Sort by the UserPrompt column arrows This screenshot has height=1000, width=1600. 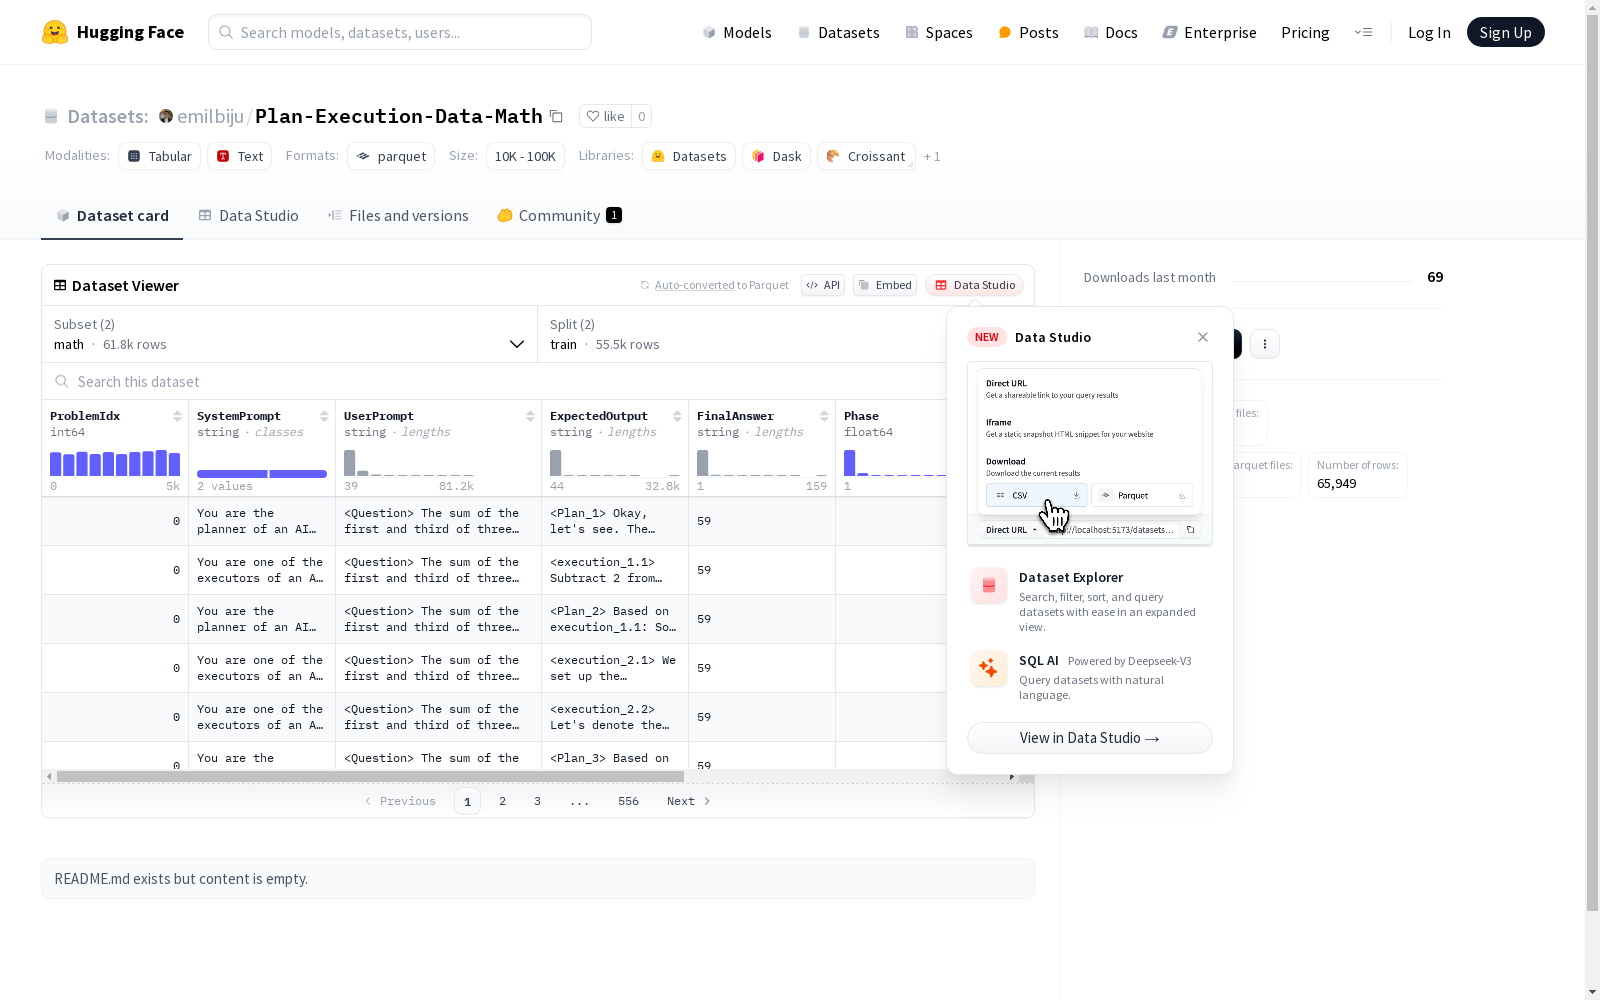pos(530,416)
